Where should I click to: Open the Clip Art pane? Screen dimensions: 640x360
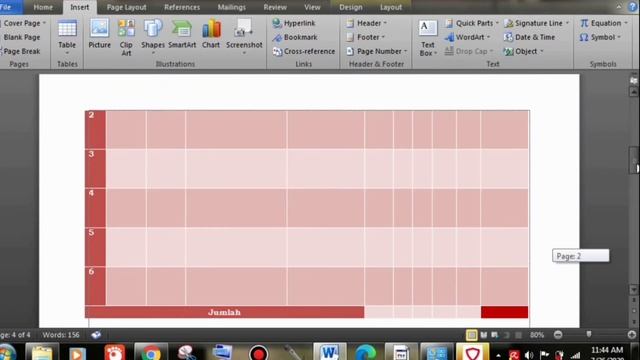coord(126,38)
